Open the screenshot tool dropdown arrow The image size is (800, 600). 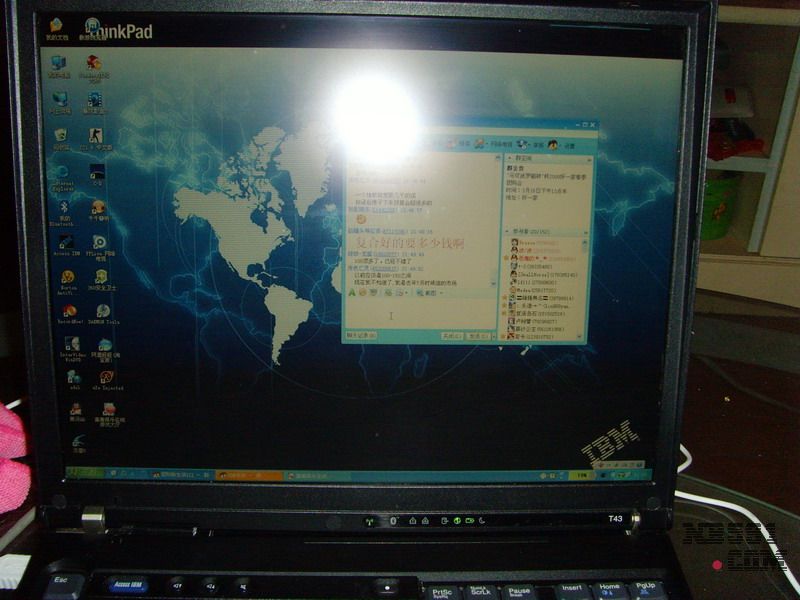tap(441, 293)
